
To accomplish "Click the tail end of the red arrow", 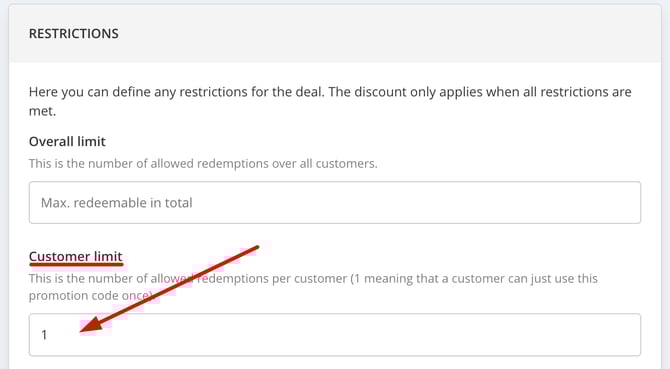I will [x=256, y=247].
